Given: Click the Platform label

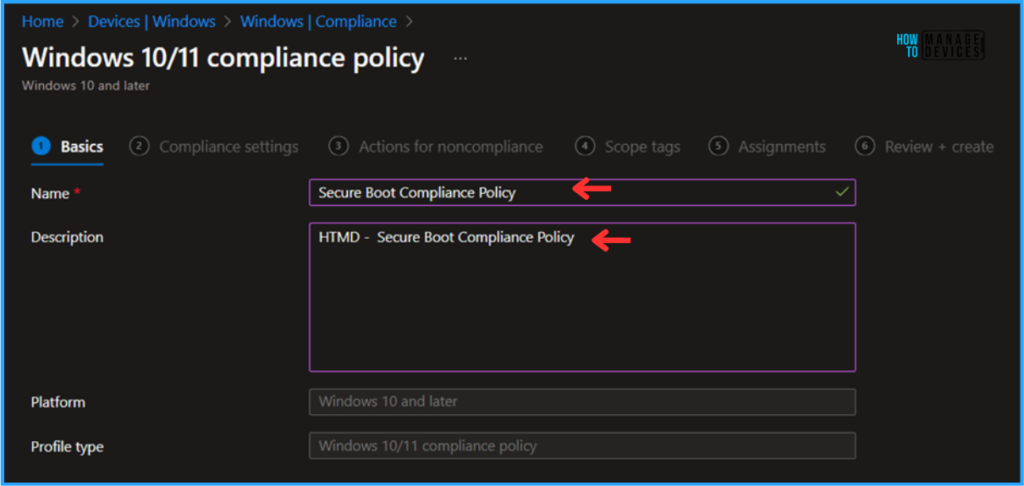Looking at the screenshot, I should coord(58,402).
